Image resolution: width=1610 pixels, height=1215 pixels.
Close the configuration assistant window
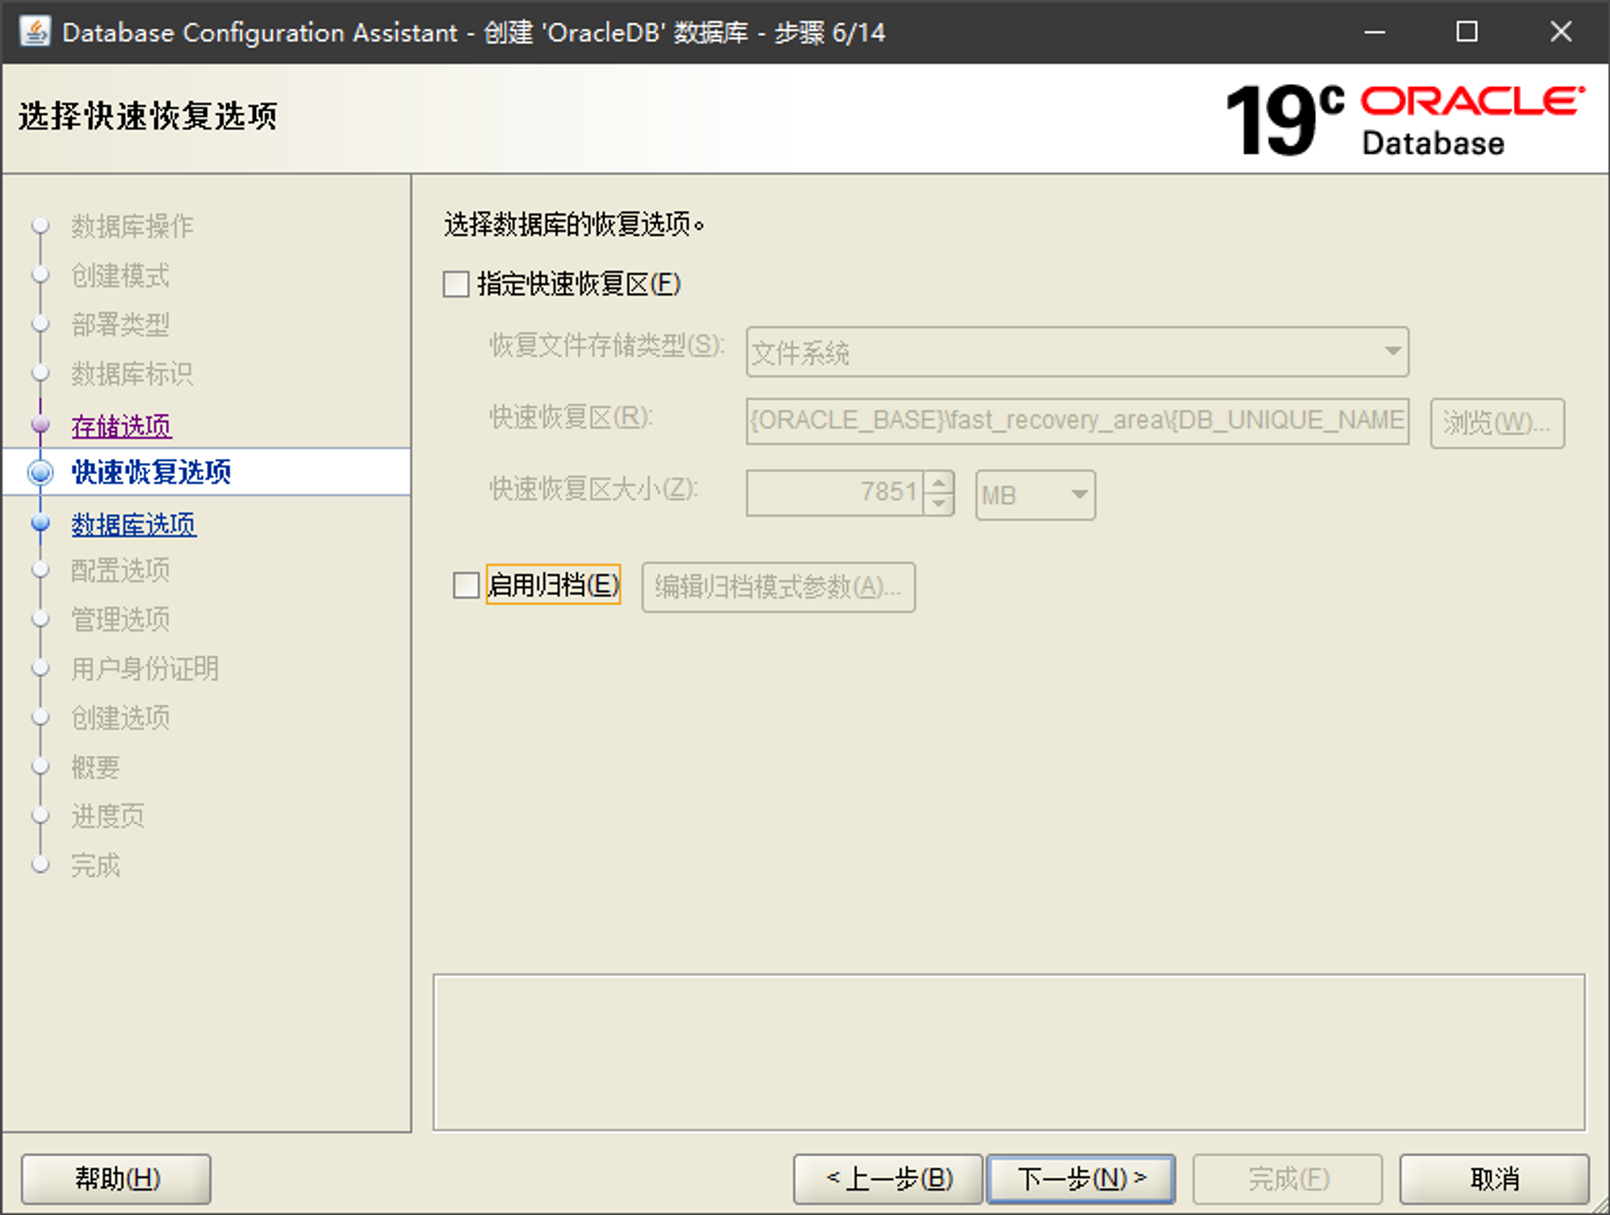pos(1560,32)
